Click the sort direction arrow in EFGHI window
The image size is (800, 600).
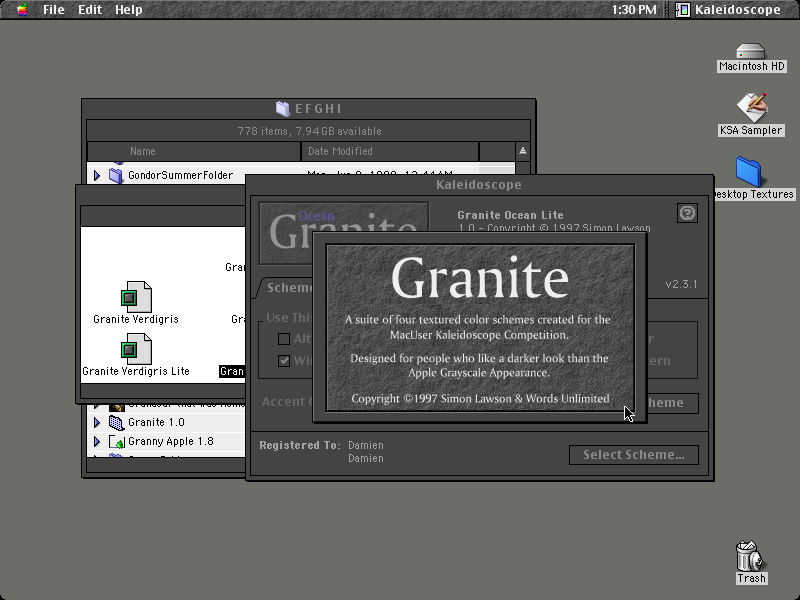point(522,151)
